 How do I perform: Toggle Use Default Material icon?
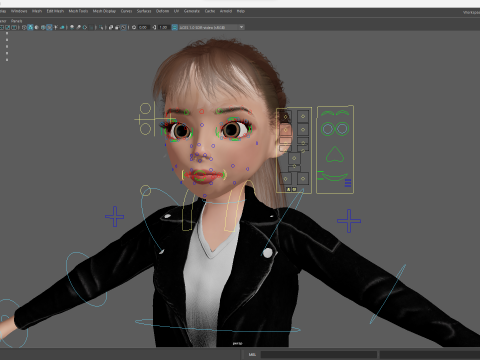point(37,27)
